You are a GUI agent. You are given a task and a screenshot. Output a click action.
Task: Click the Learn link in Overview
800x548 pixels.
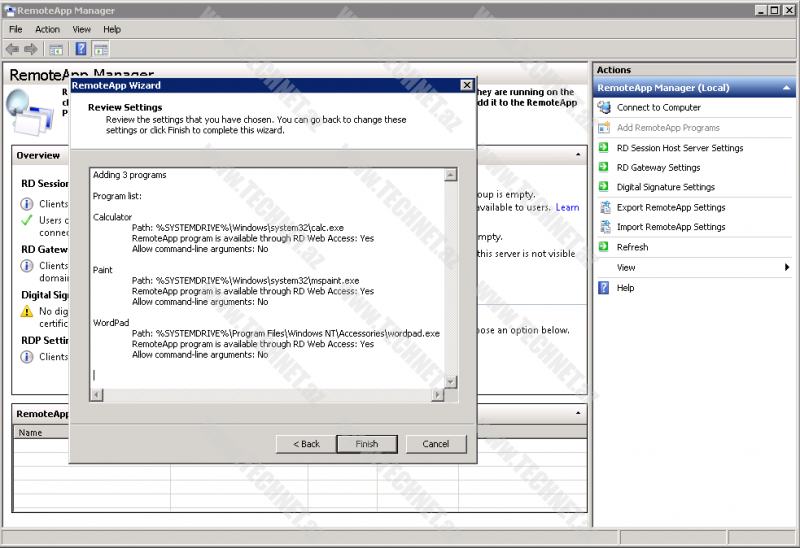point(567,208)
